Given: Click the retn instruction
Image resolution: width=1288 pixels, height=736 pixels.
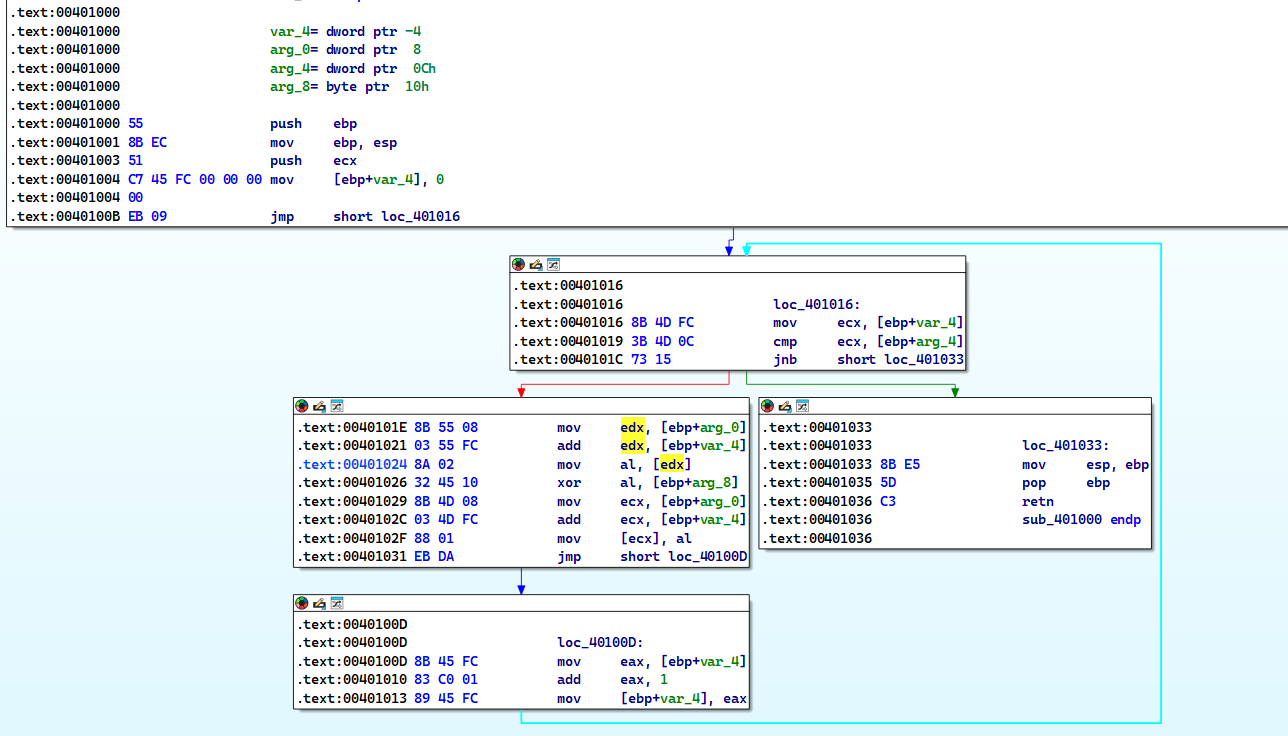Looking at the screenshot, I should tap(1037, 502).
